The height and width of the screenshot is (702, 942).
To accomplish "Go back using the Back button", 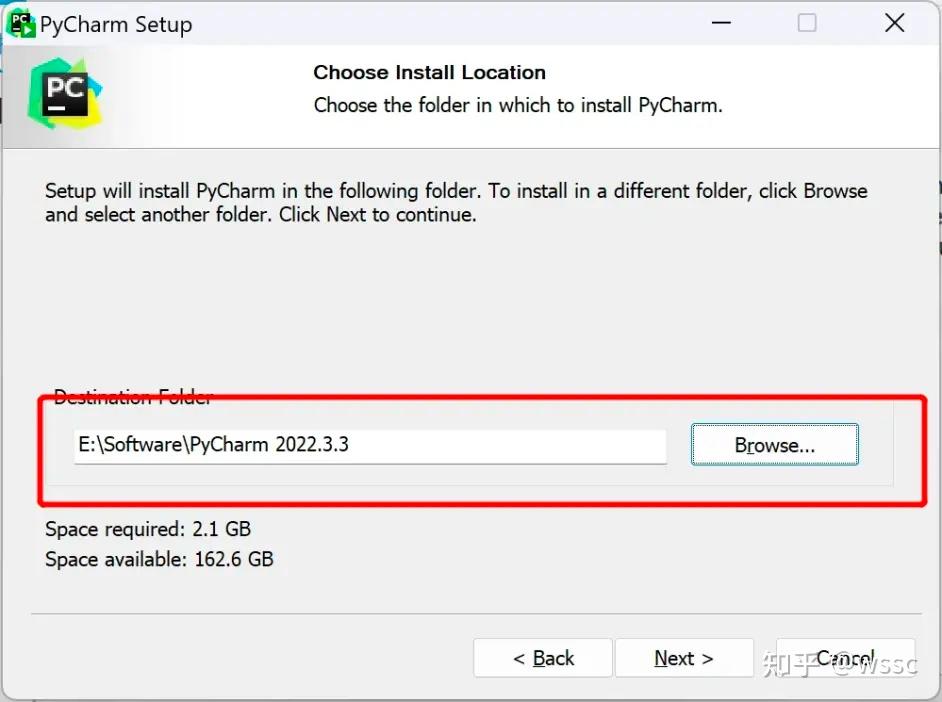I will [x=542, y=658].
